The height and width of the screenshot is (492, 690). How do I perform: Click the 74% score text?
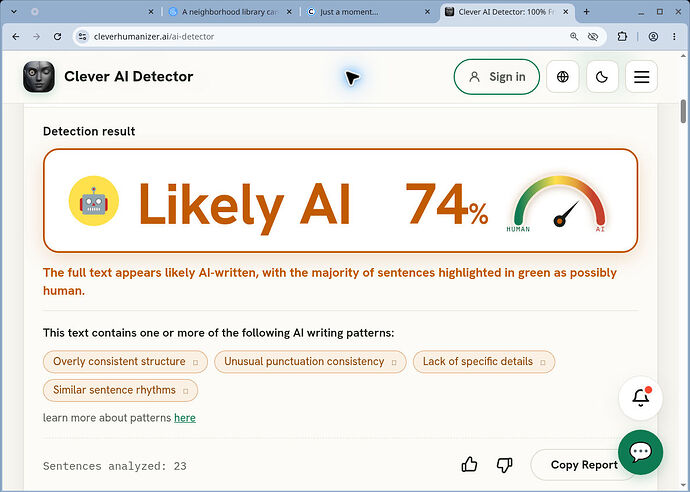coord(447,204)
